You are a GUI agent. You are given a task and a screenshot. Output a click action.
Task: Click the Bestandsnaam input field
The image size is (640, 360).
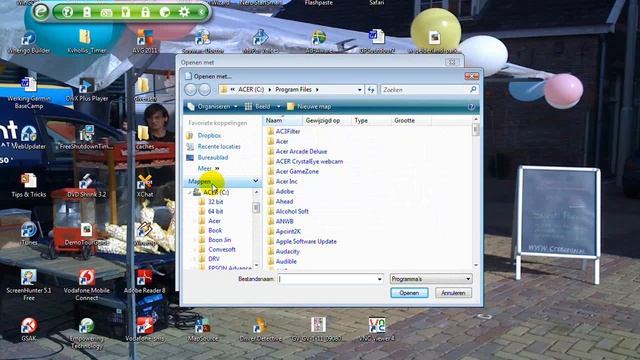coord(327,279)
